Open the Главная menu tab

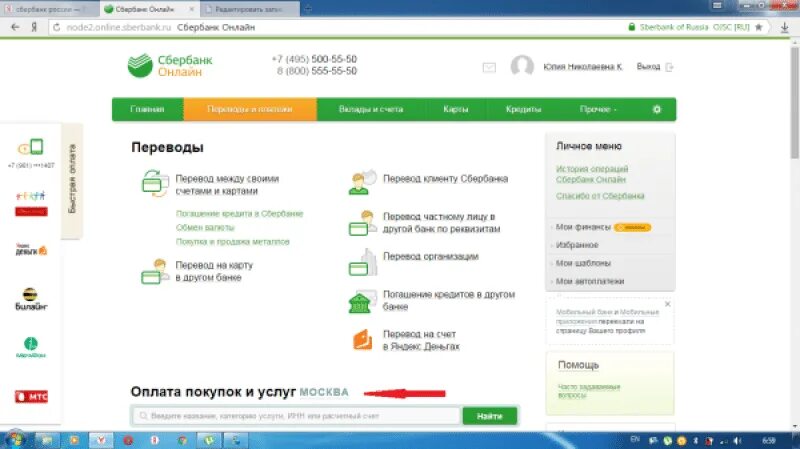tap(147, 109)
